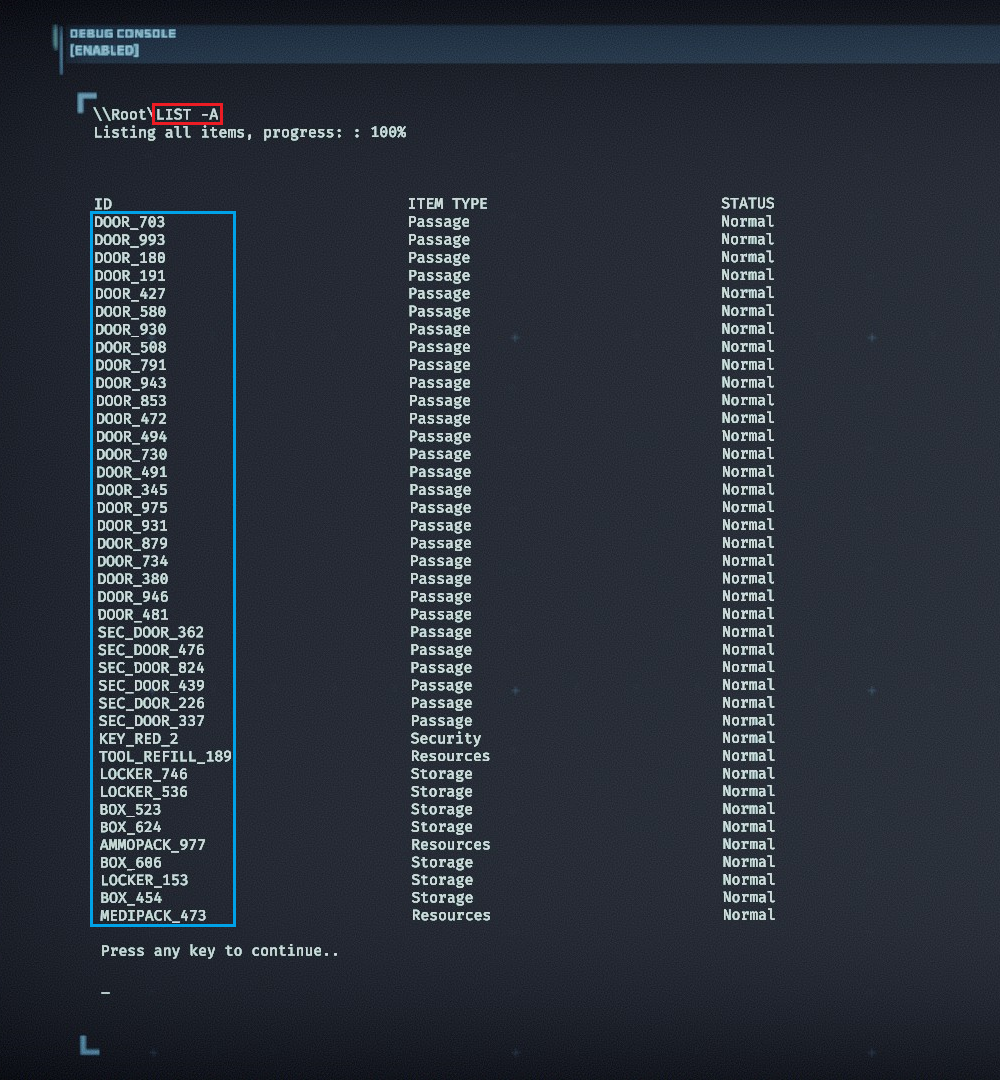The width and height of the screenshot is (1000, 1080).
Task: Select the DOOR_993 entry
Action: coord(129,240)
